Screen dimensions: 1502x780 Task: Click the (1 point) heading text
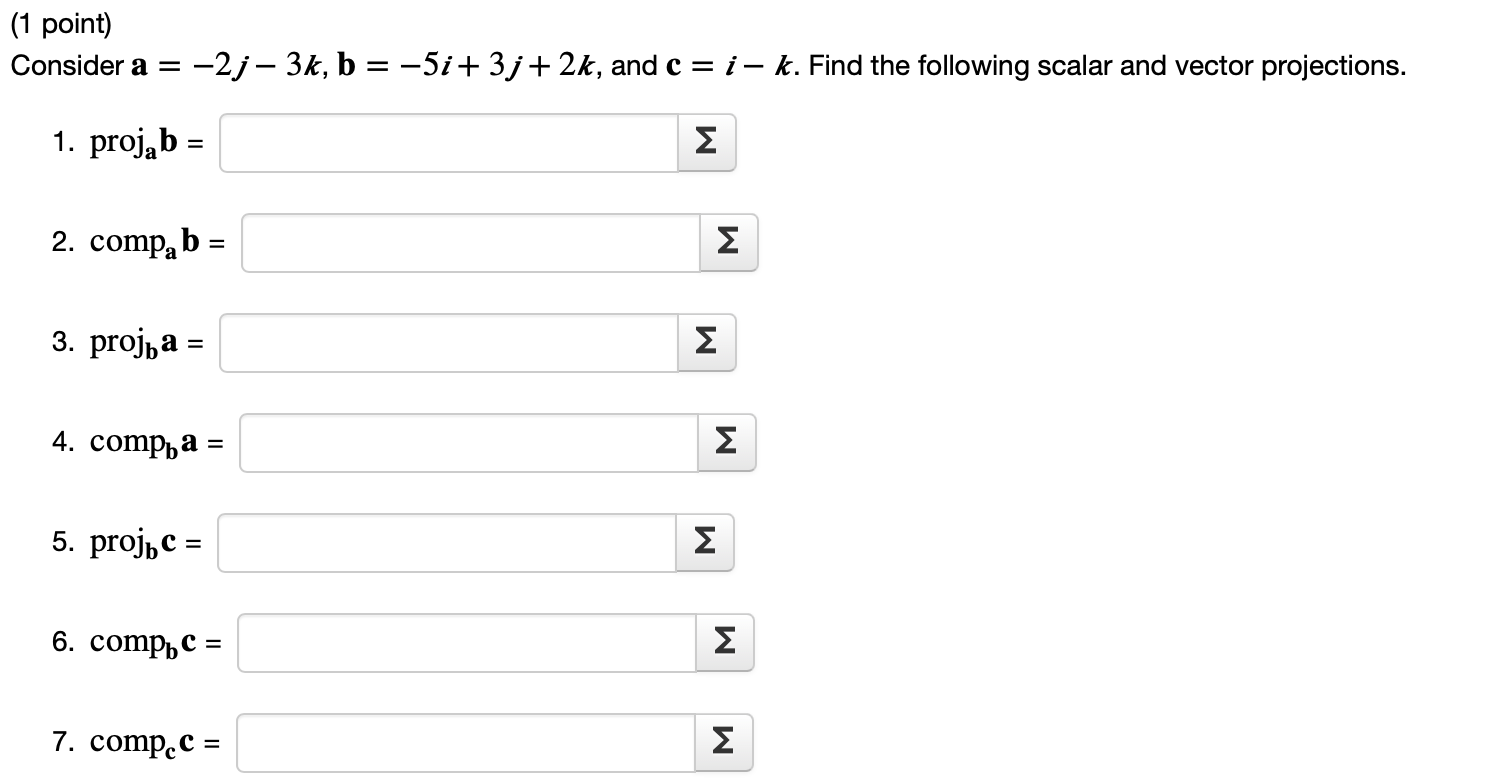click(60, 21)
